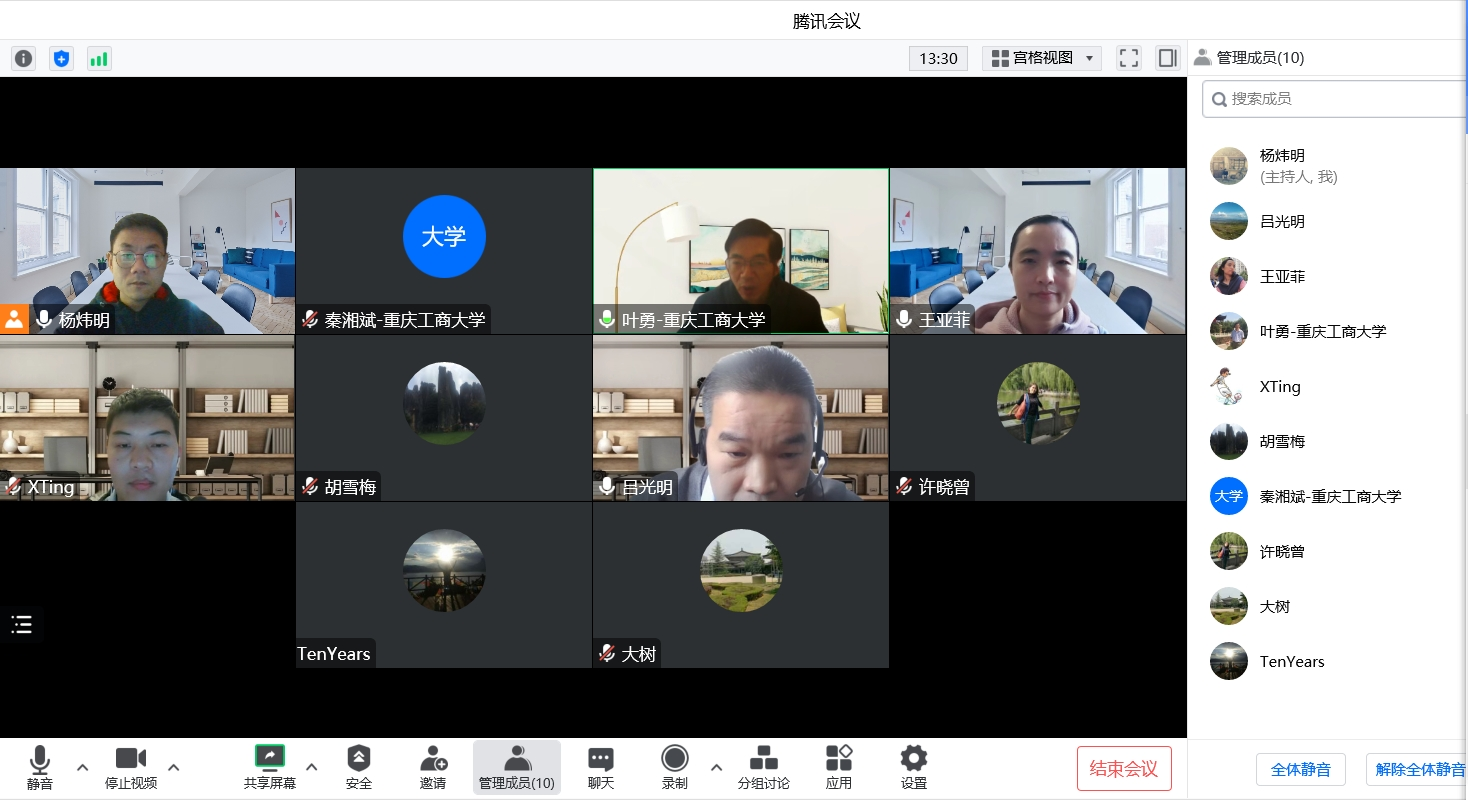Expand recording options arrow beside 录制
Screen dimensions: 1468x800
pos(716,767)
